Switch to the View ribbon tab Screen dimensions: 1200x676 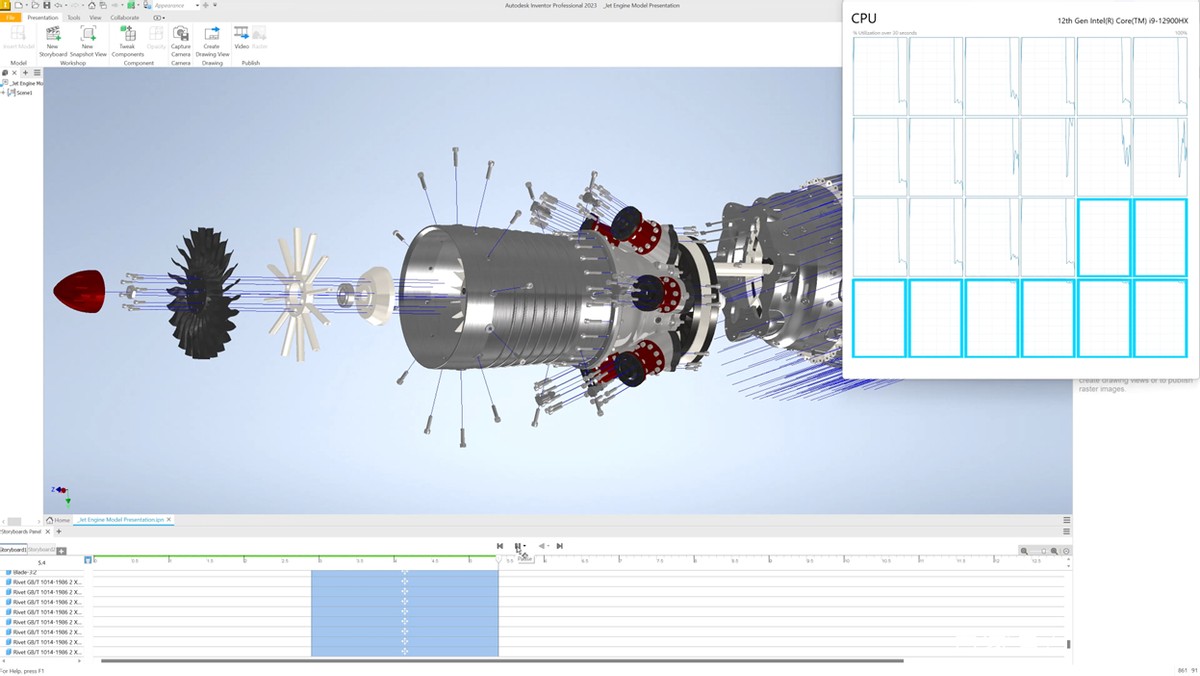(95, 18)
